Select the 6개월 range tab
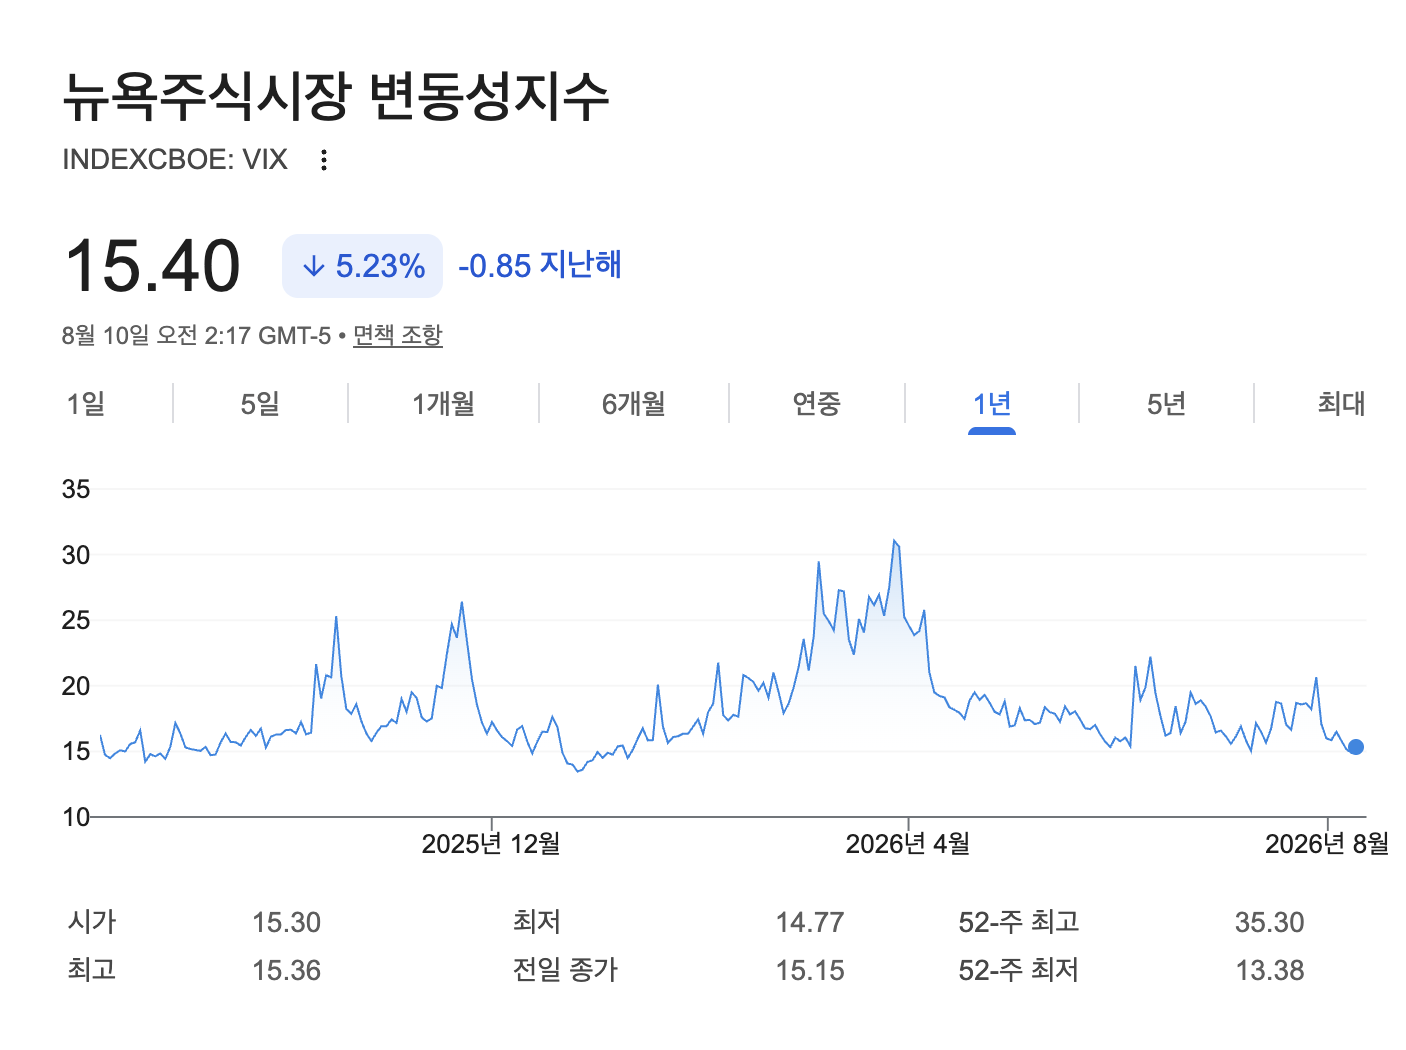Image resolution: width=1406 pixels, height=1050 pixels. tap(633, 404)
